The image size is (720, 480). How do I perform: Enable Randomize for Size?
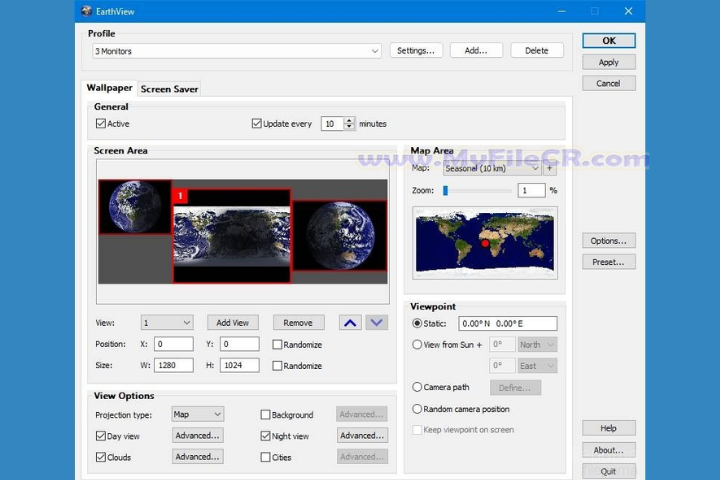point(277,366)
